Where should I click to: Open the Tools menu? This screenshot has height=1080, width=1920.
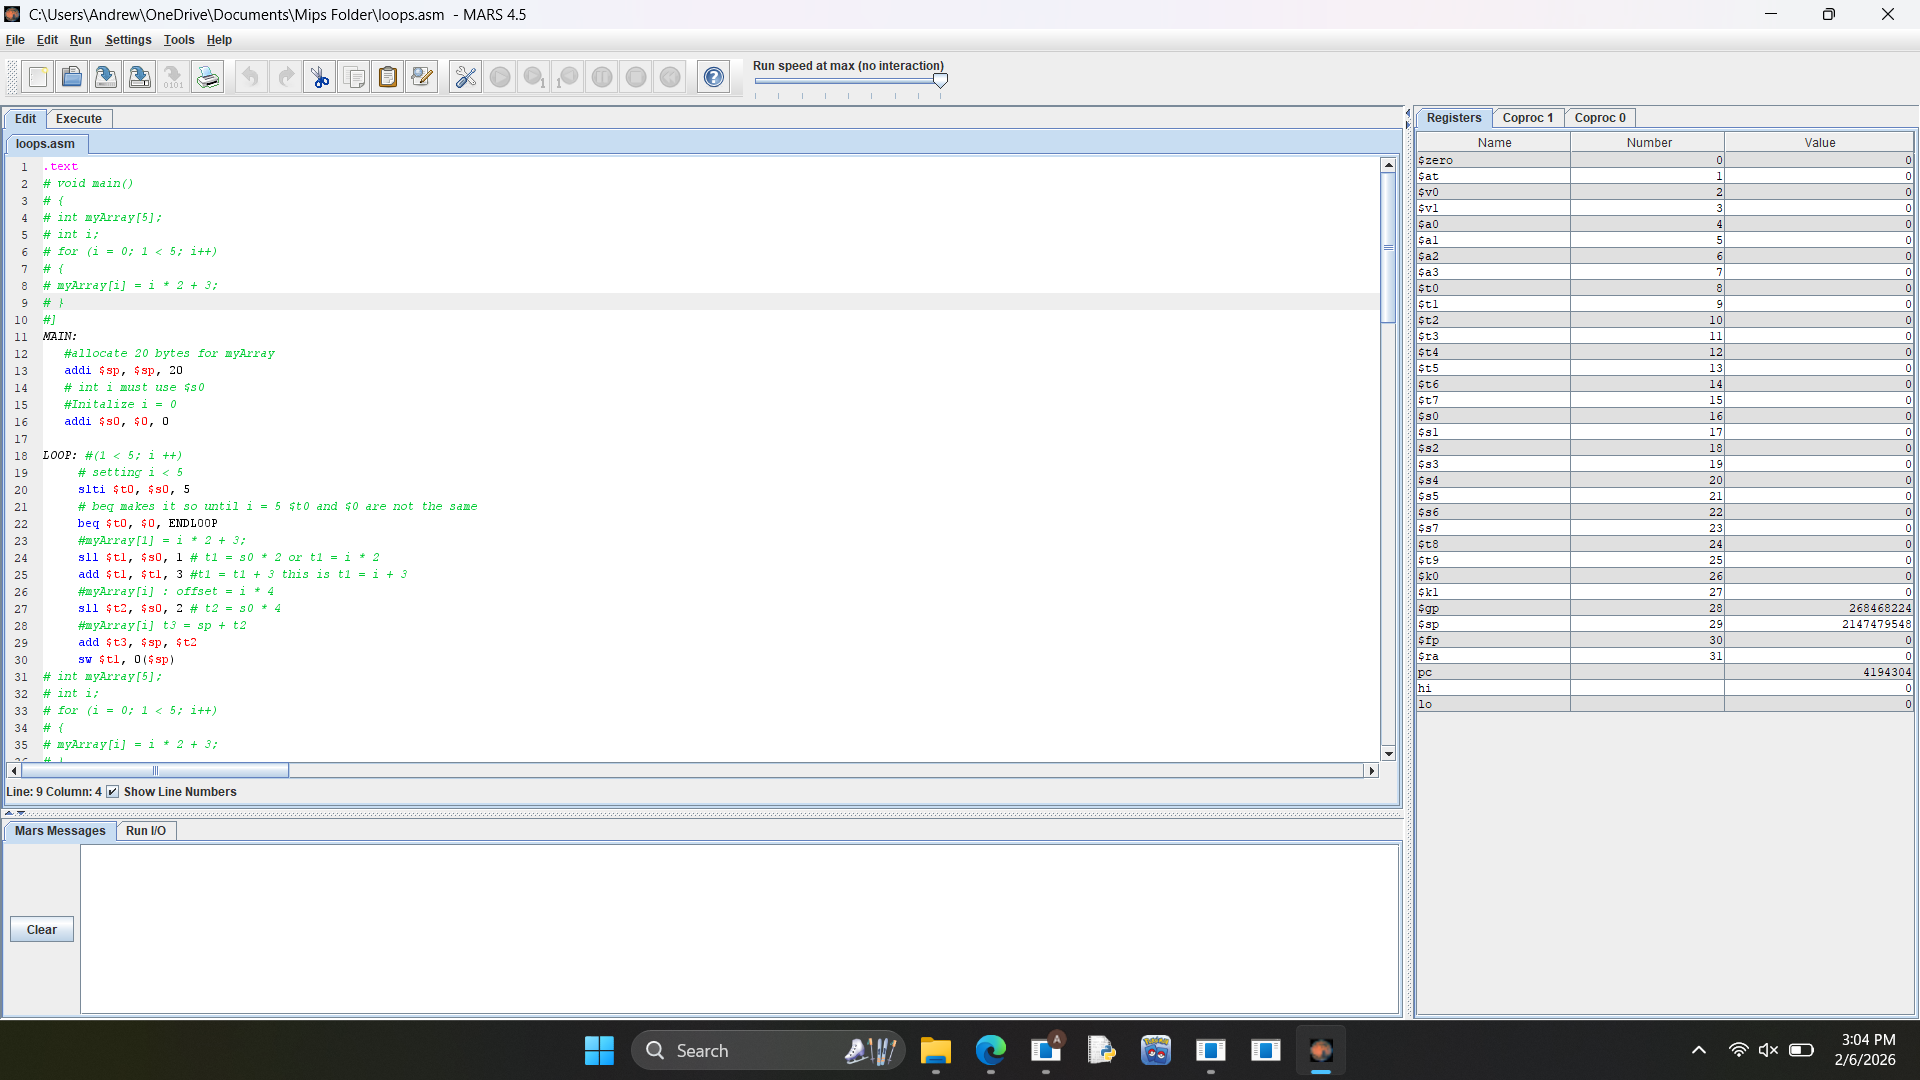179,40
